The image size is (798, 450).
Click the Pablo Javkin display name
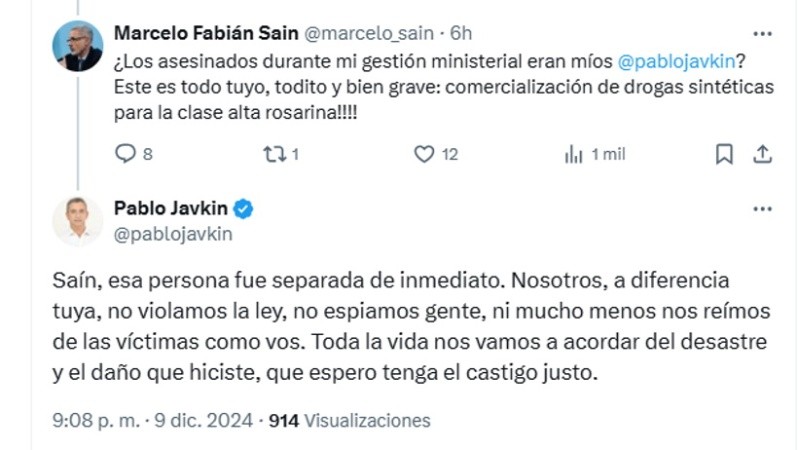(172, 209)
